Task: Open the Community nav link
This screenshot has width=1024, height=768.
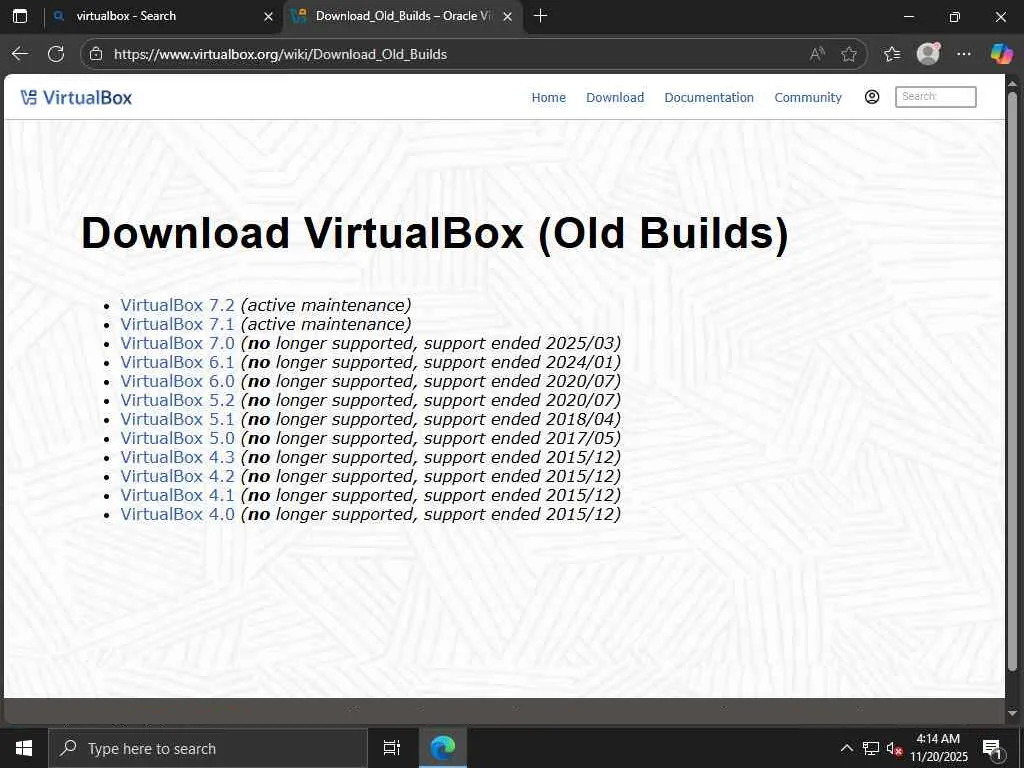Action: click(x=808, y=97)
